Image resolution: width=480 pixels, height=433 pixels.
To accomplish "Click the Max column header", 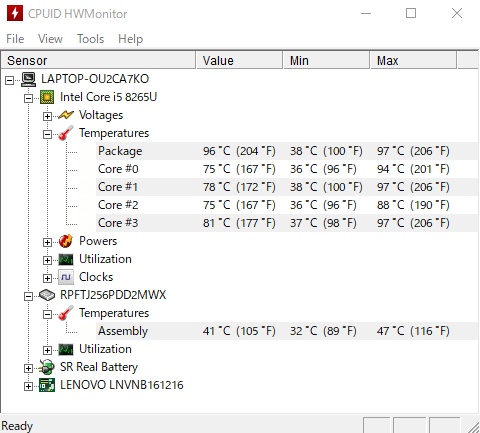I will [x=413, y=60].
